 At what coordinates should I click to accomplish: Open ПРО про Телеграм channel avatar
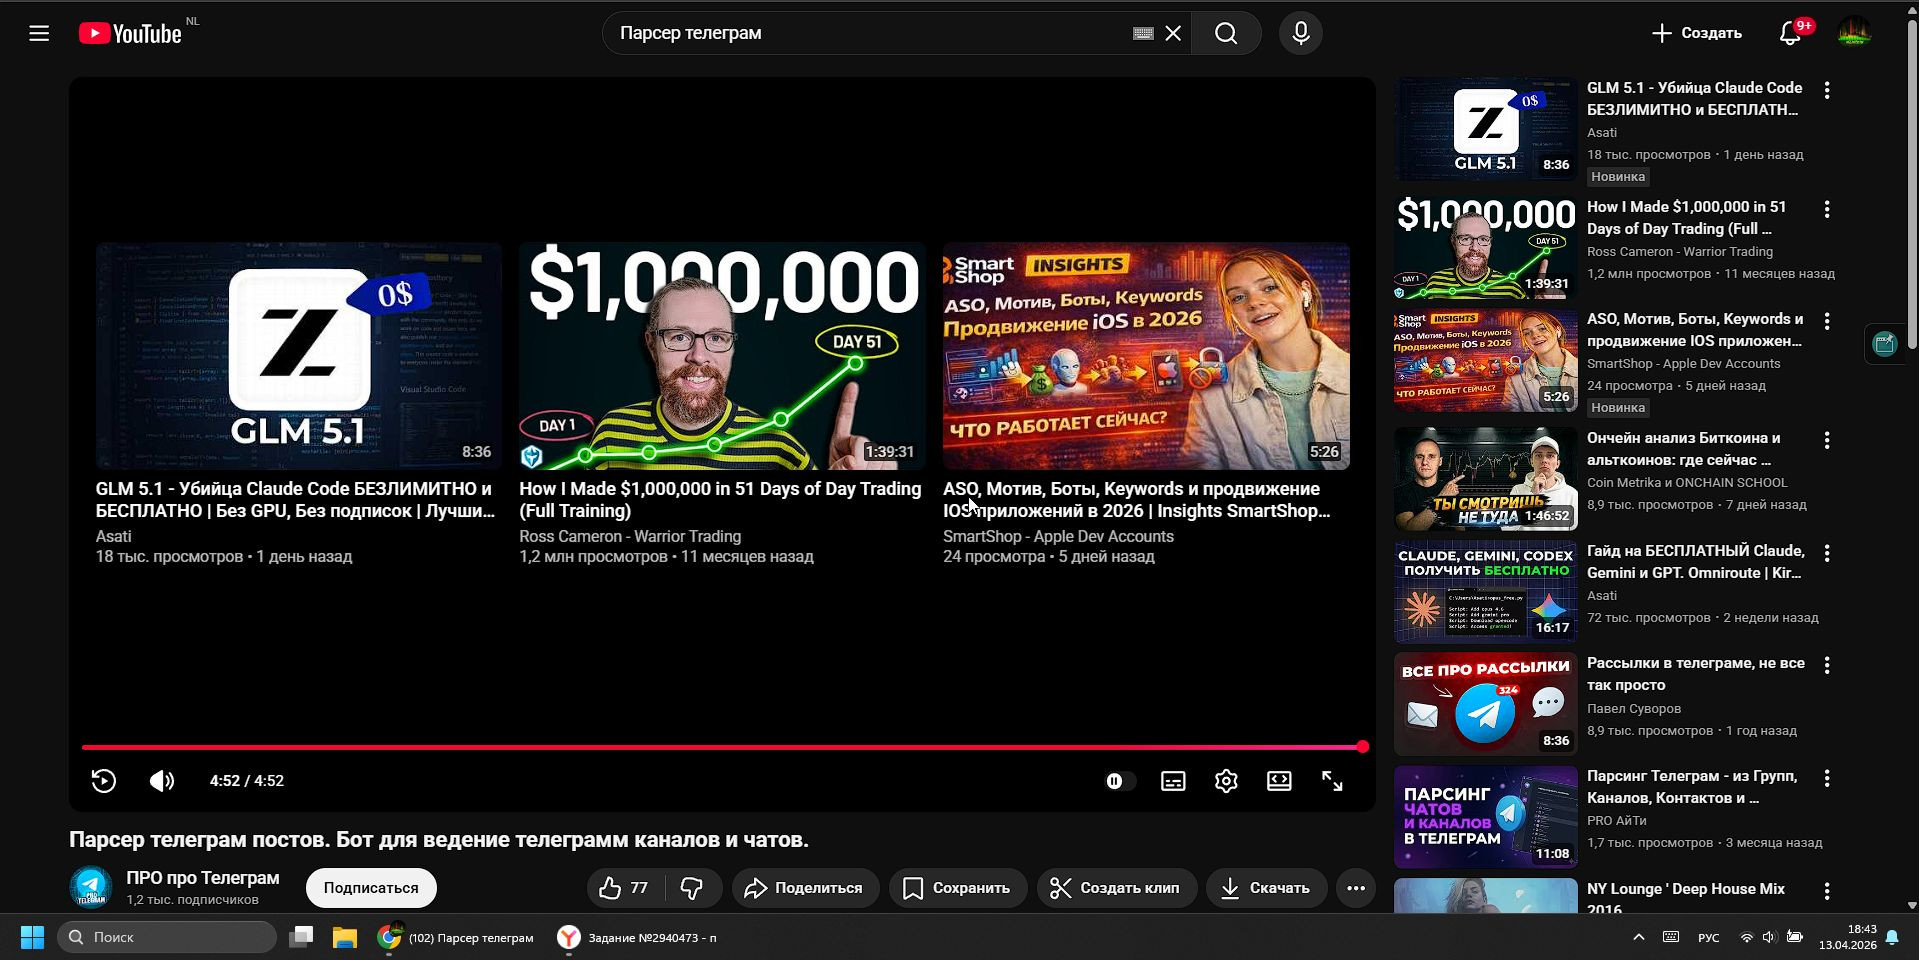pos(90,887)
